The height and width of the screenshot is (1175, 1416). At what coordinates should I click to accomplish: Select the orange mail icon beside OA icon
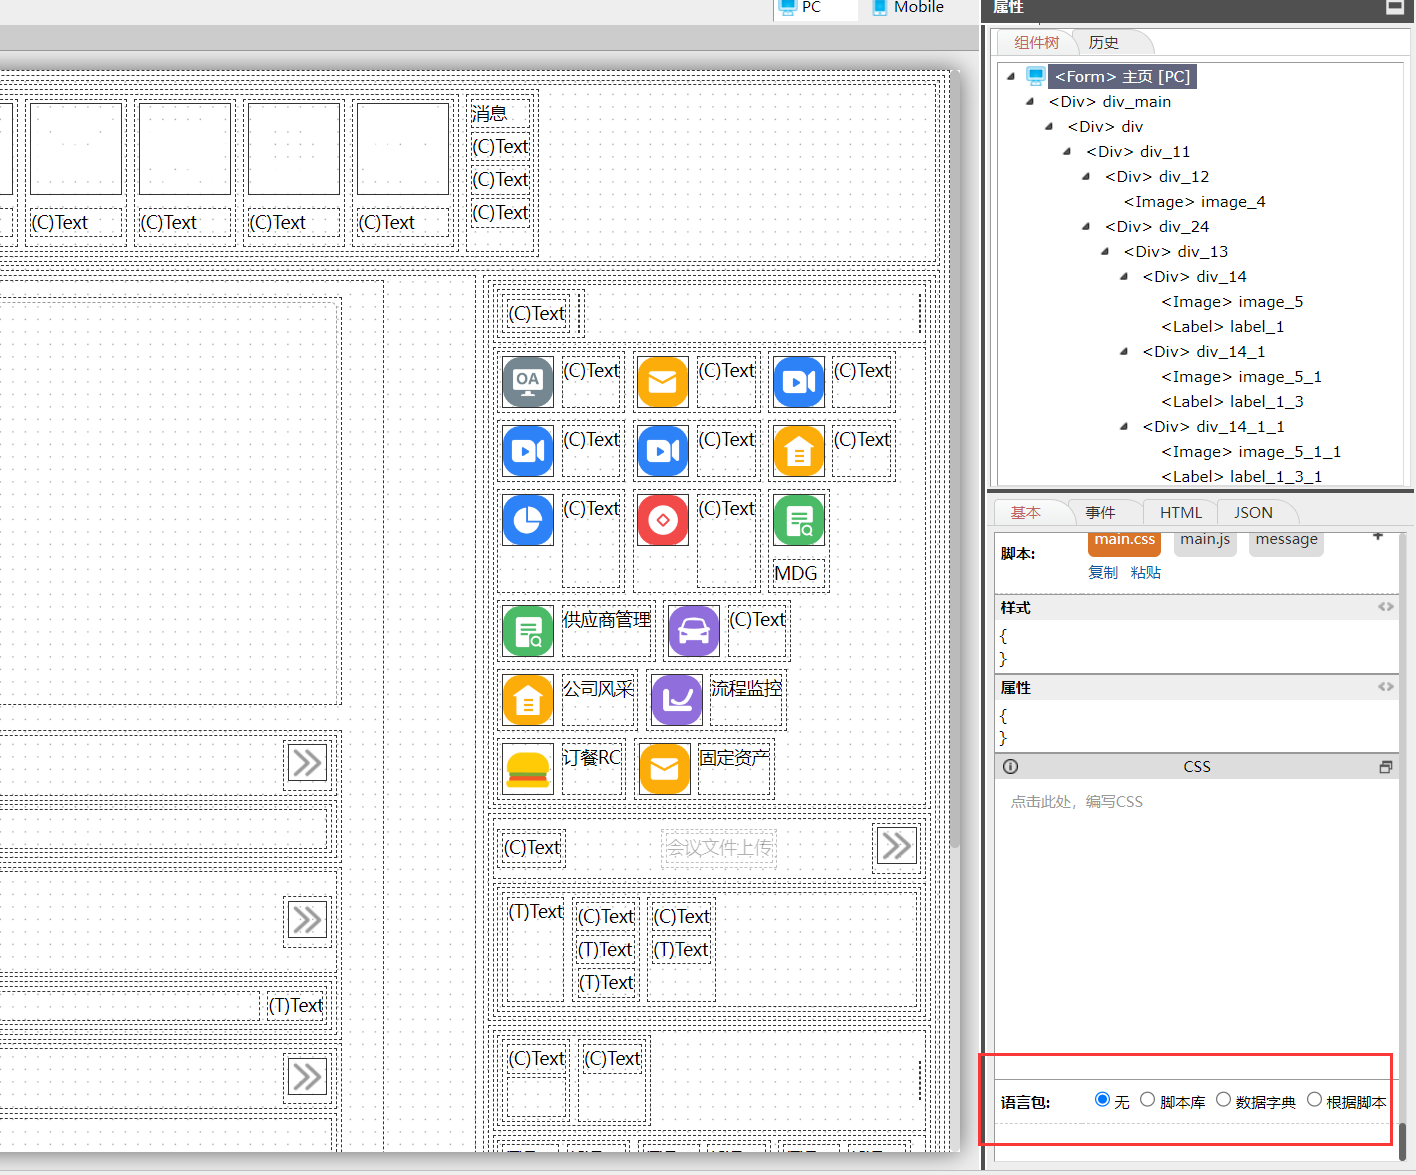pos(663,382)
